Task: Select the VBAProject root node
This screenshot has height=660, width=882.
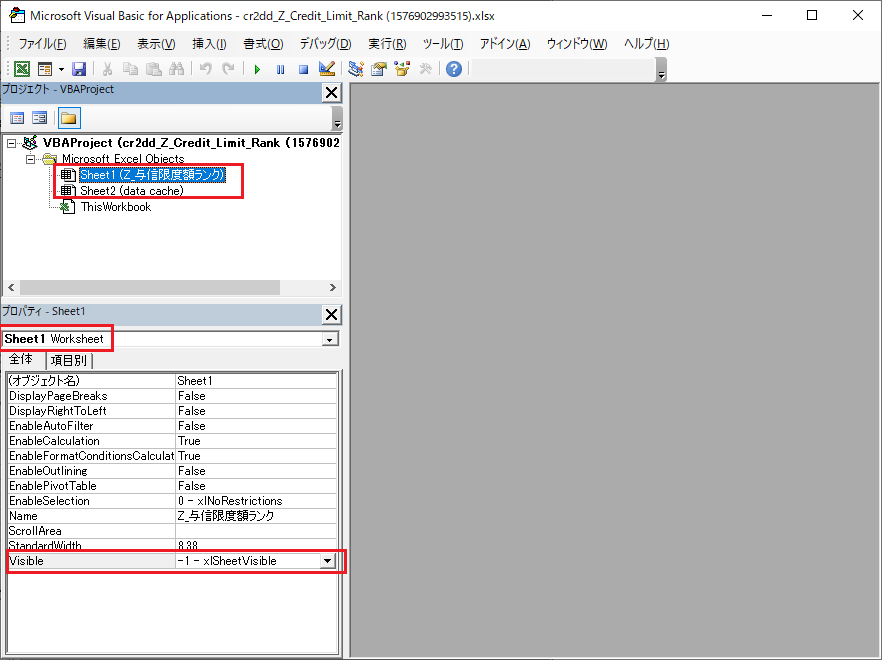Action: click(191, 143)
